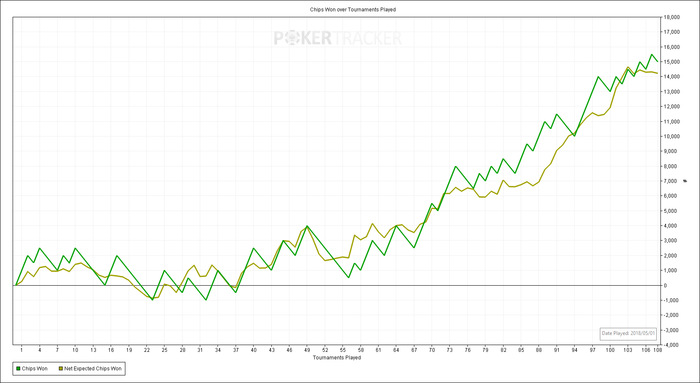The width and height of the screenshot is (700, 383).
Task: Click the 10,000 y-axis label
Action: 672,136
